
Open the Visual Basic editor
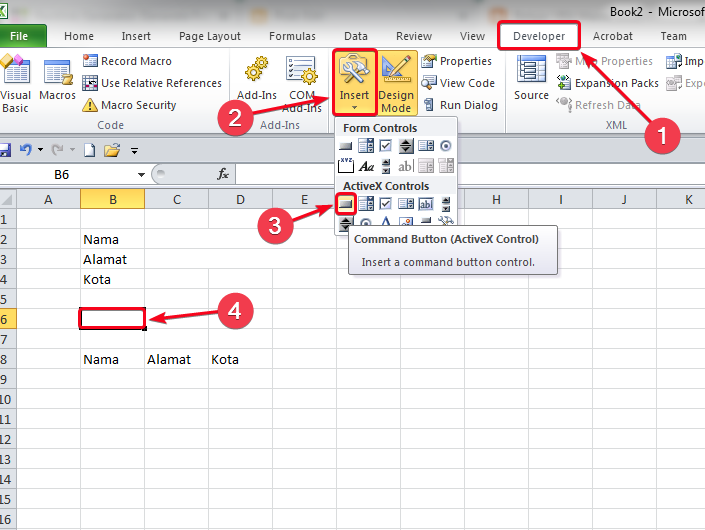coord(15,83)
